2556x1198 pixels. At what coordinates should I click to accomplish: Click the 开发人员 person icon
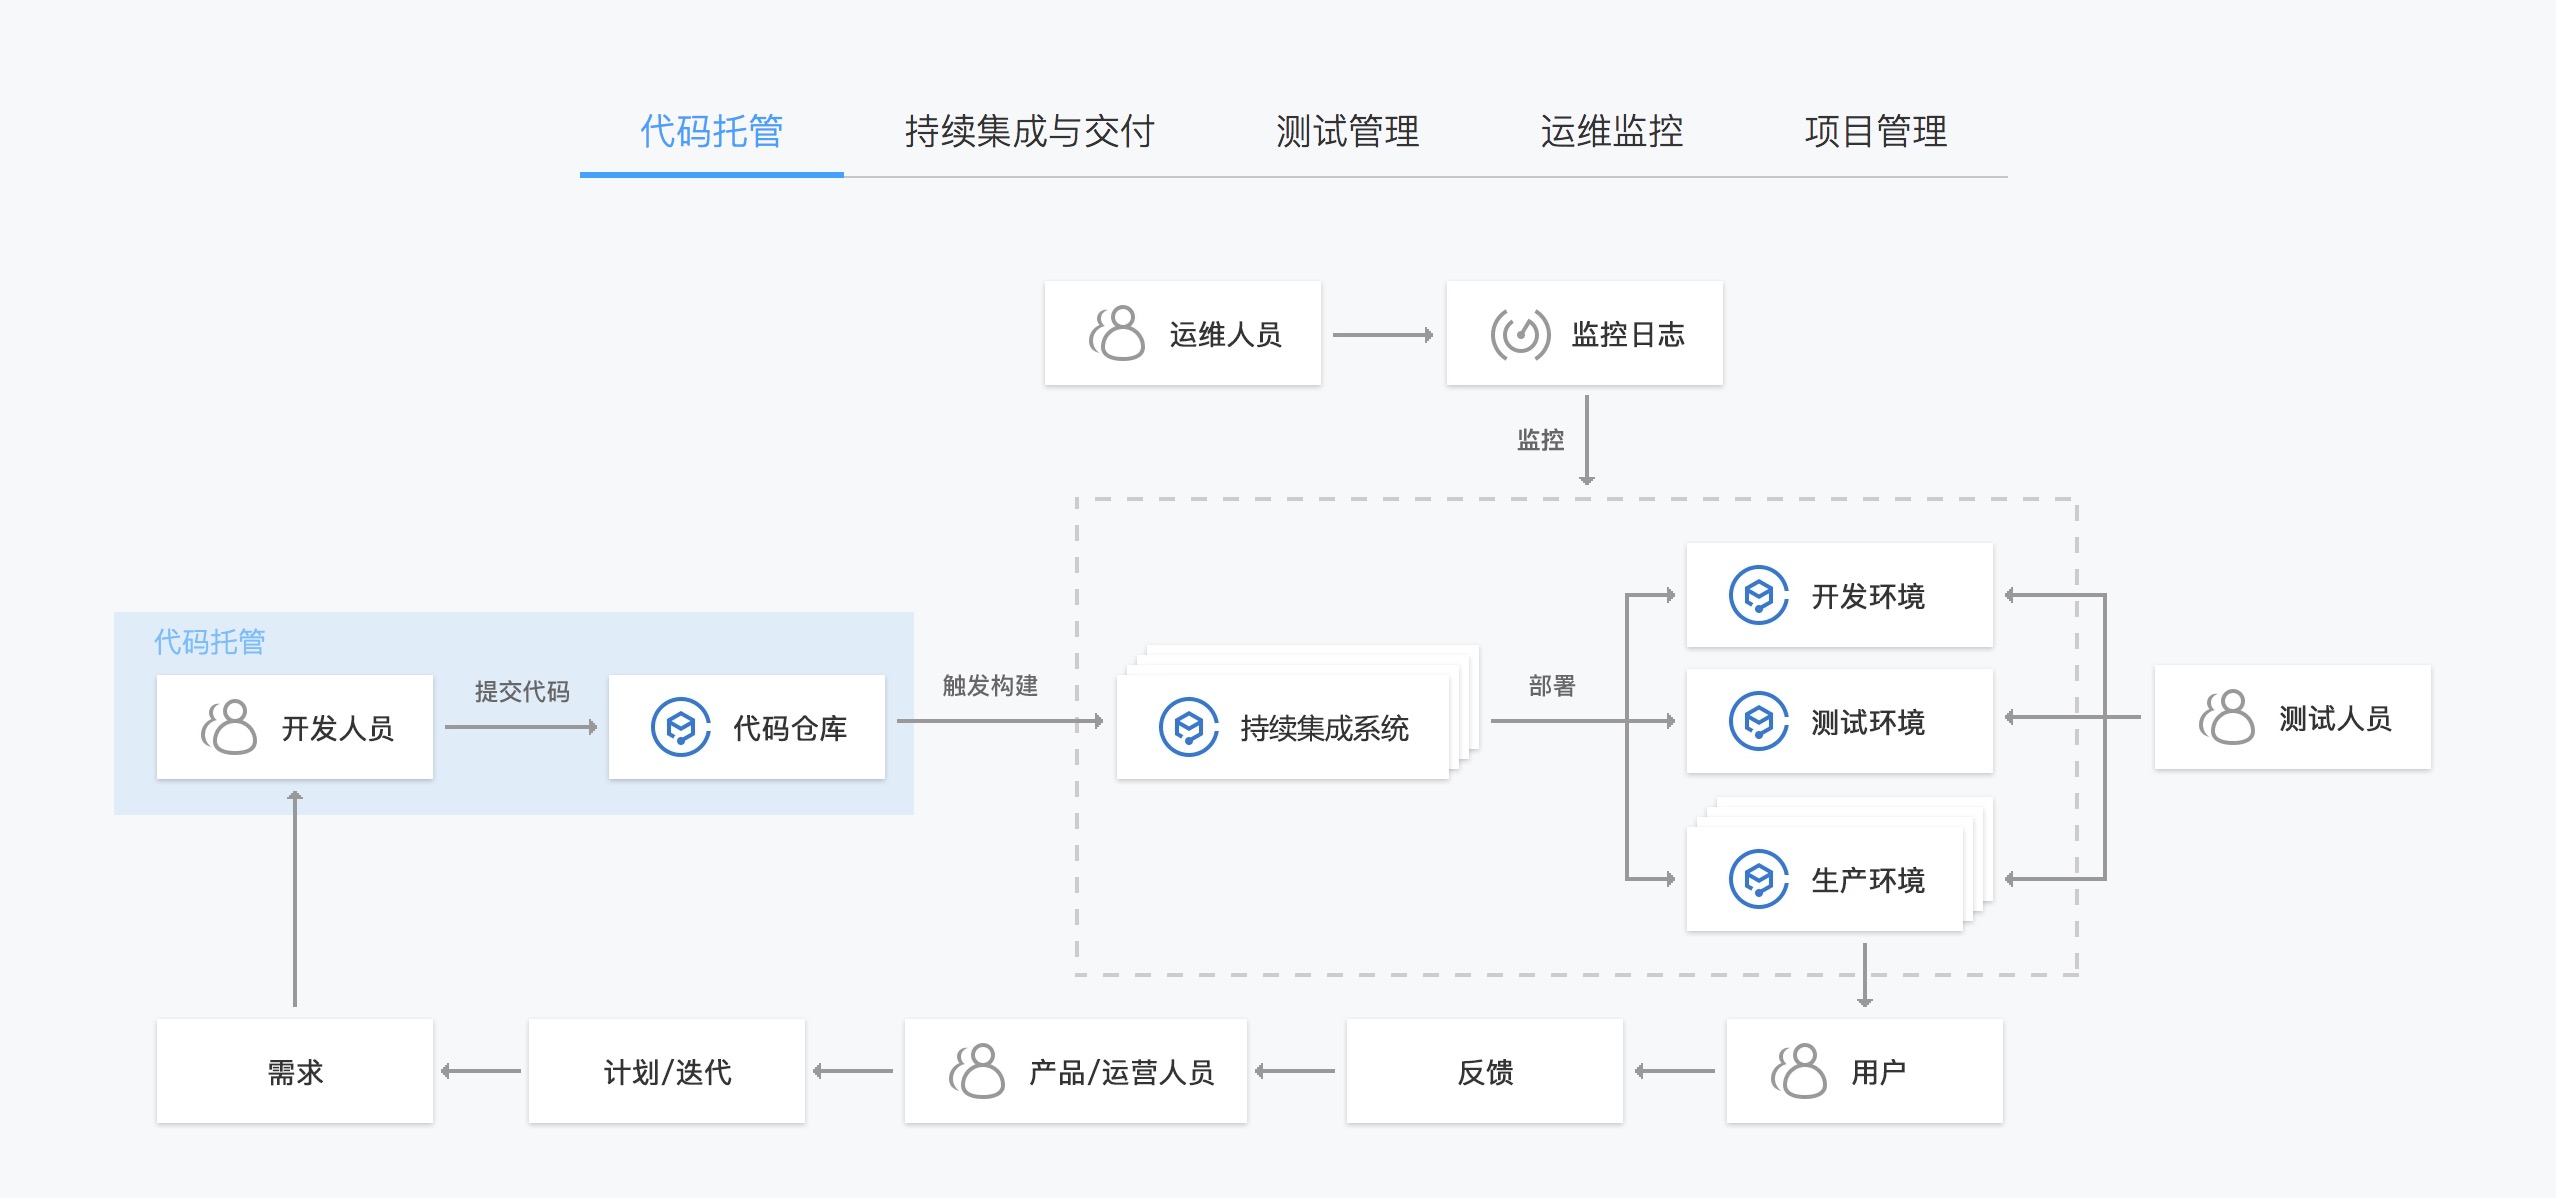point(229,727)
